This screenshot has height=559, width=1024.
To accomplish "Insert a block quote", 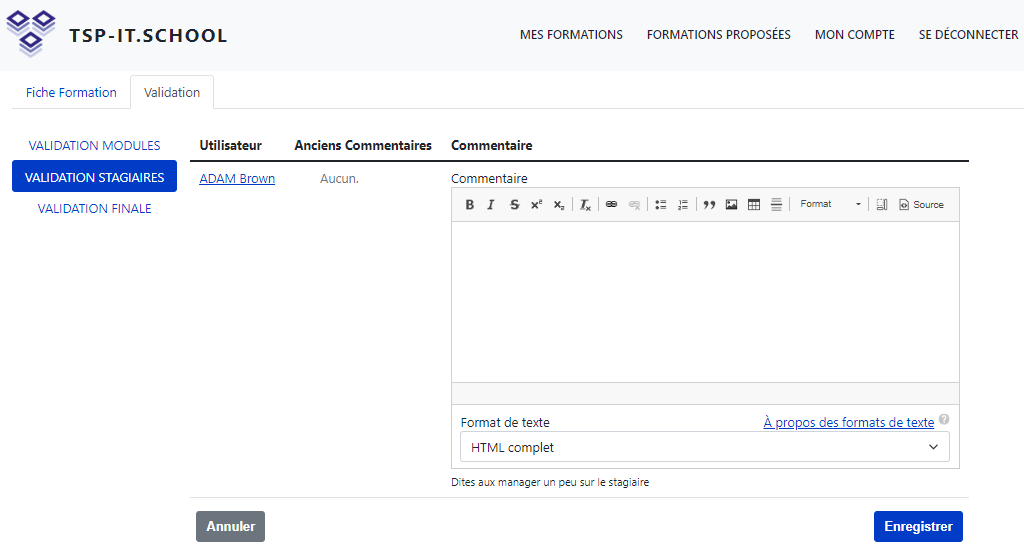I will point(709,204).
